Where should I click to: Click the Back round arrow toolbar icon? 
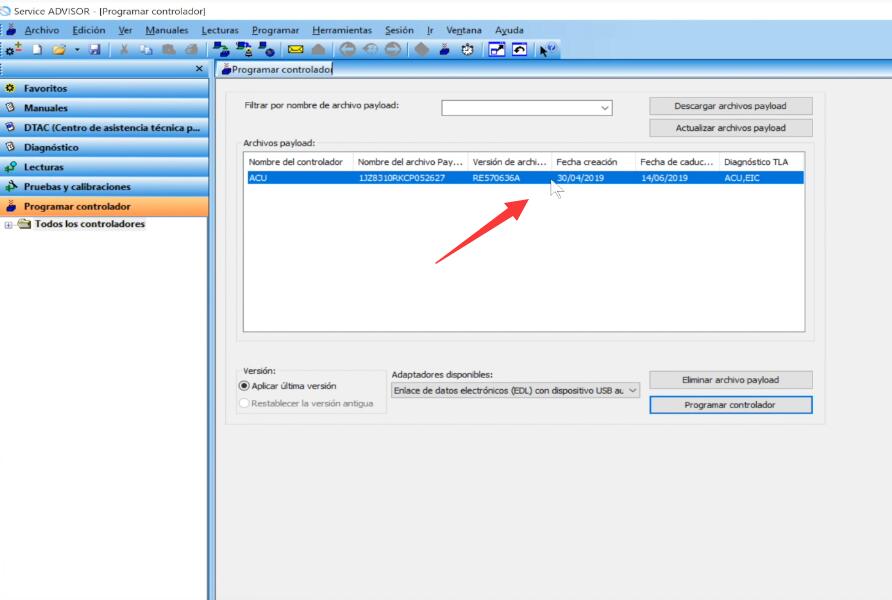tap(347, 50)
